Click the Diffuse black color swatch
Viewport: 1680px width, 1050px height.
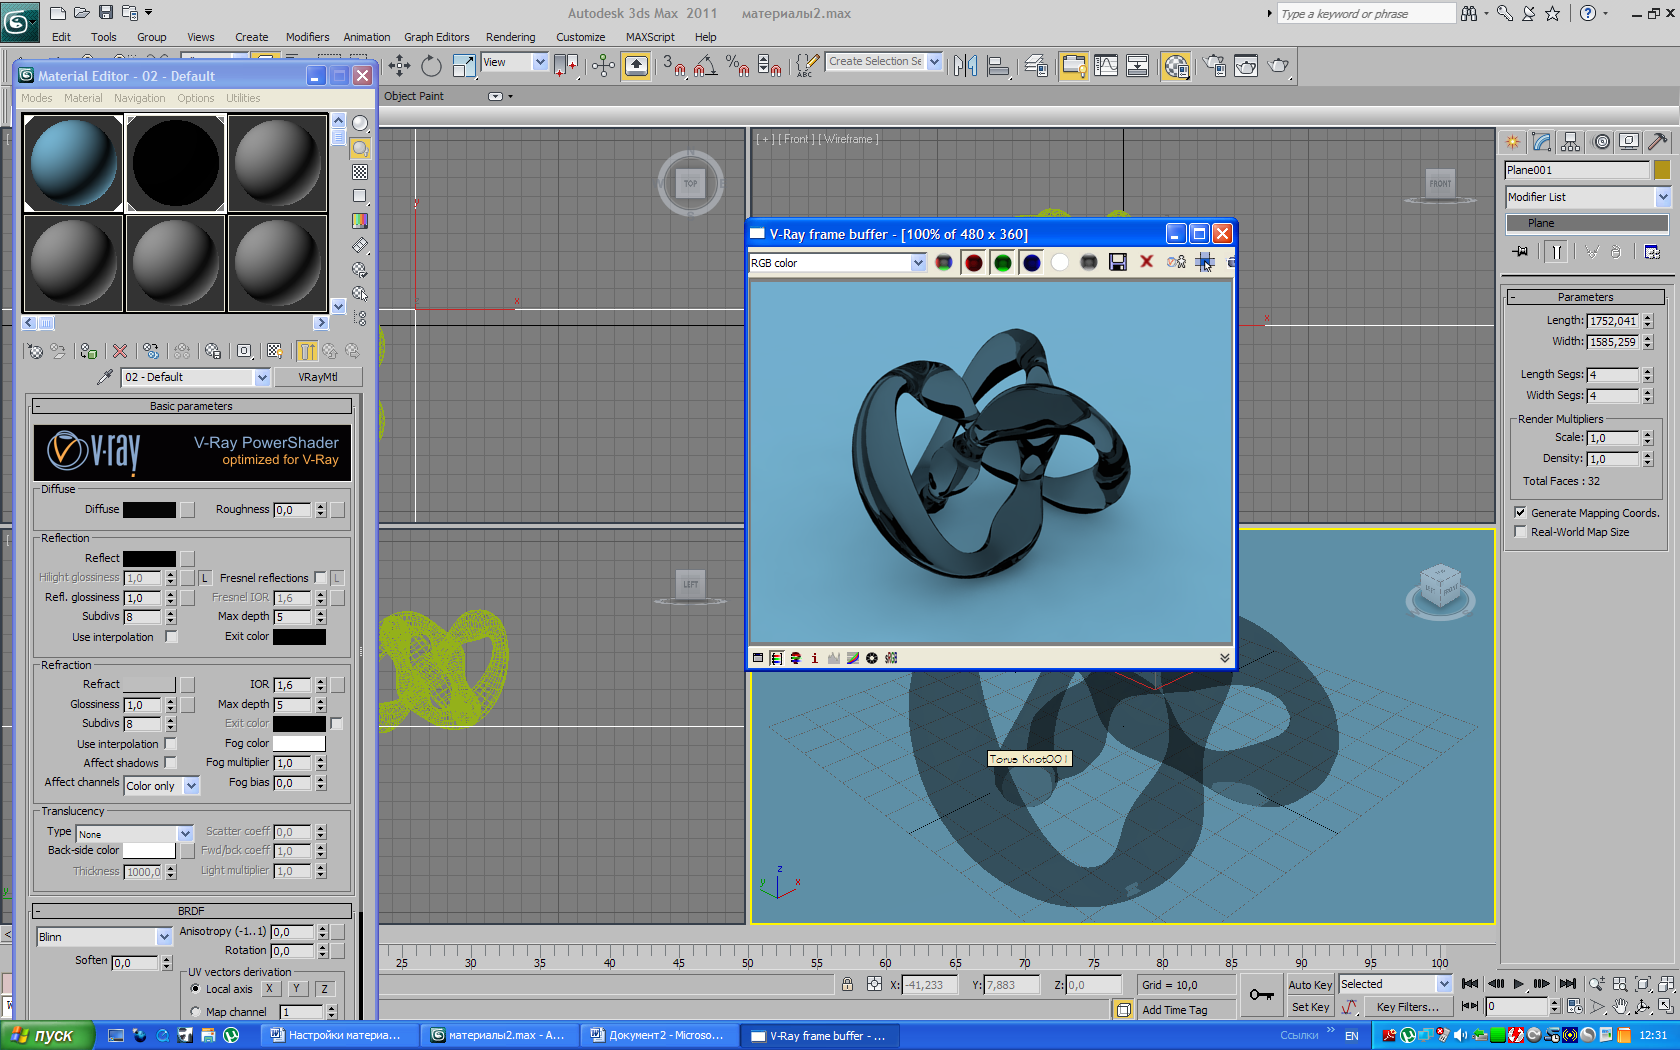click(149, 510)
